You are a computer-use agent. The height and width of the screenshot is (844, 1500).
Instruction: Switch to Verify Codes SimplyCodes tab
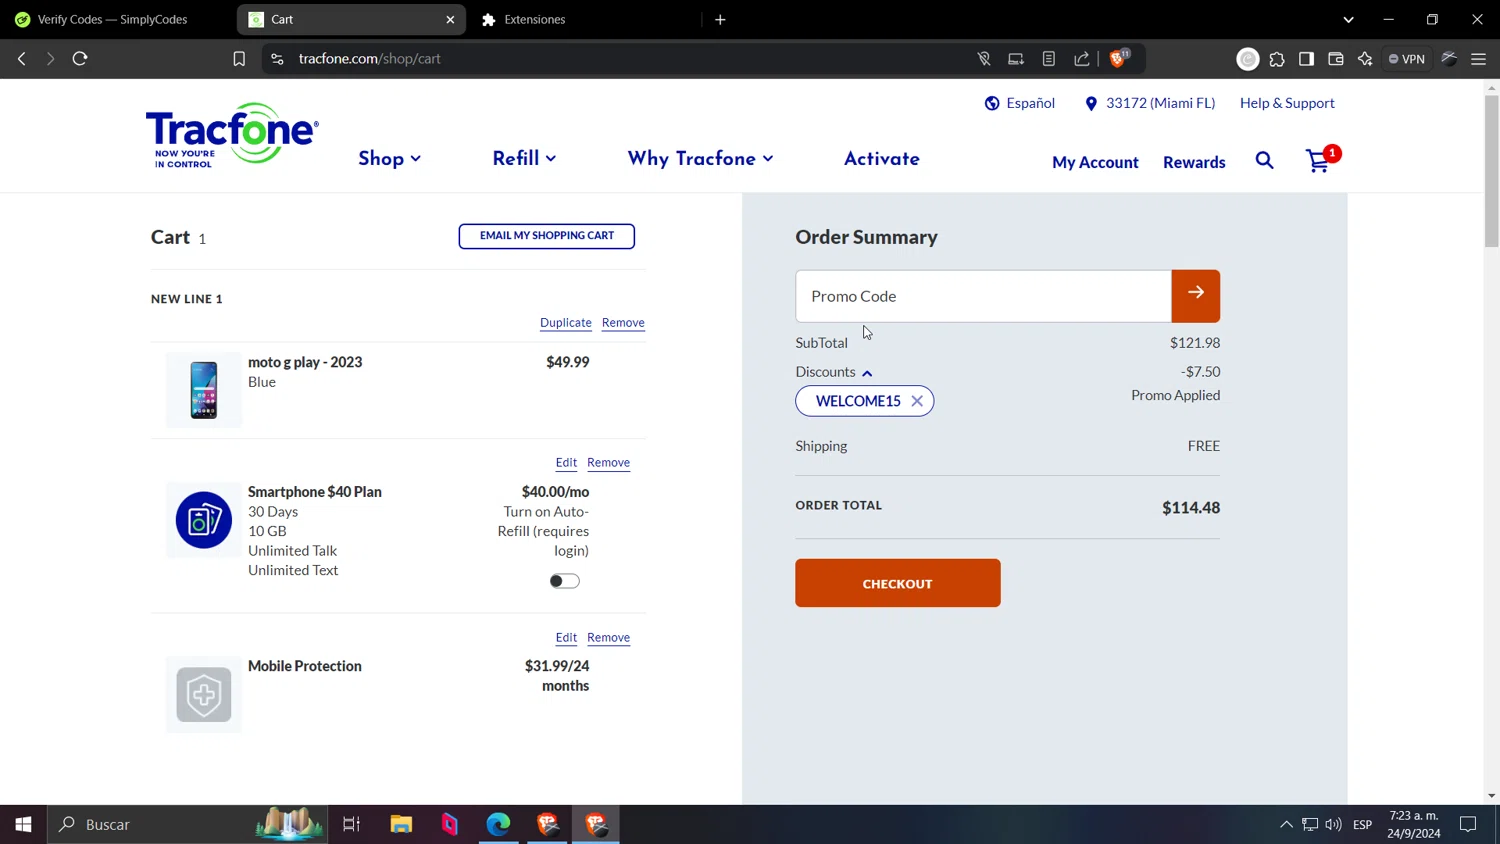tap(113, 19)
